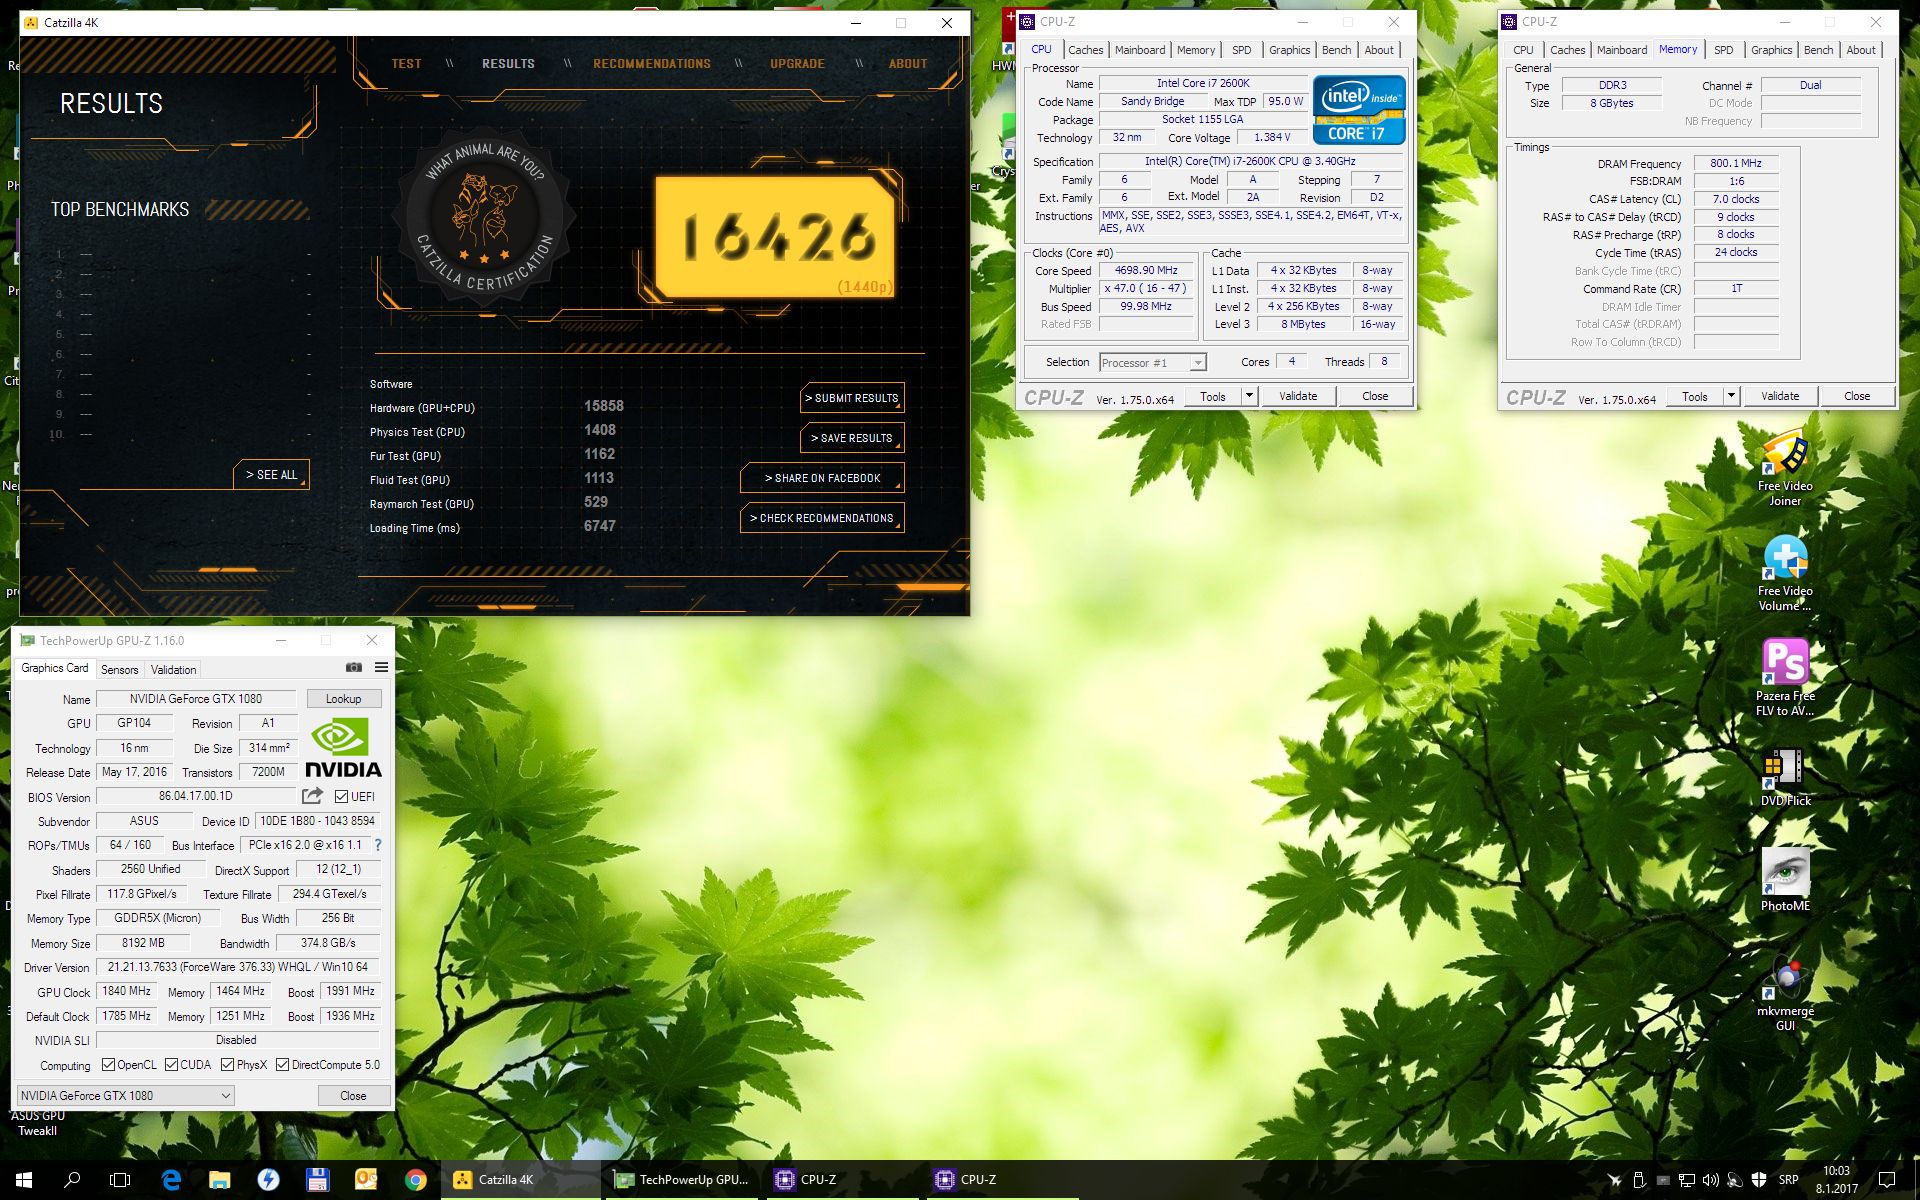The image size is (1920, 1200).
Task: Click the DRAM Frequency value 800.1 MHz
Action: (1736, 163)
